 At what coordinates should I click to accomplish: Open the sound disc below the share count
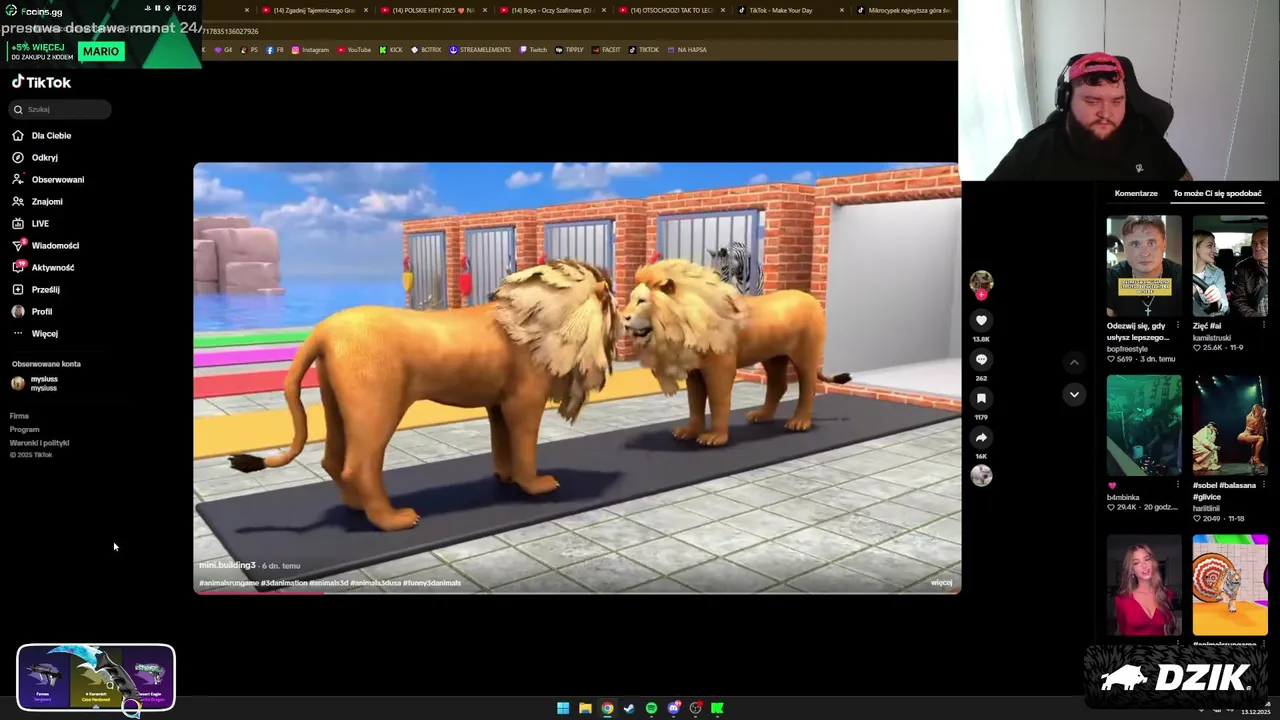[x=981, y=476]
